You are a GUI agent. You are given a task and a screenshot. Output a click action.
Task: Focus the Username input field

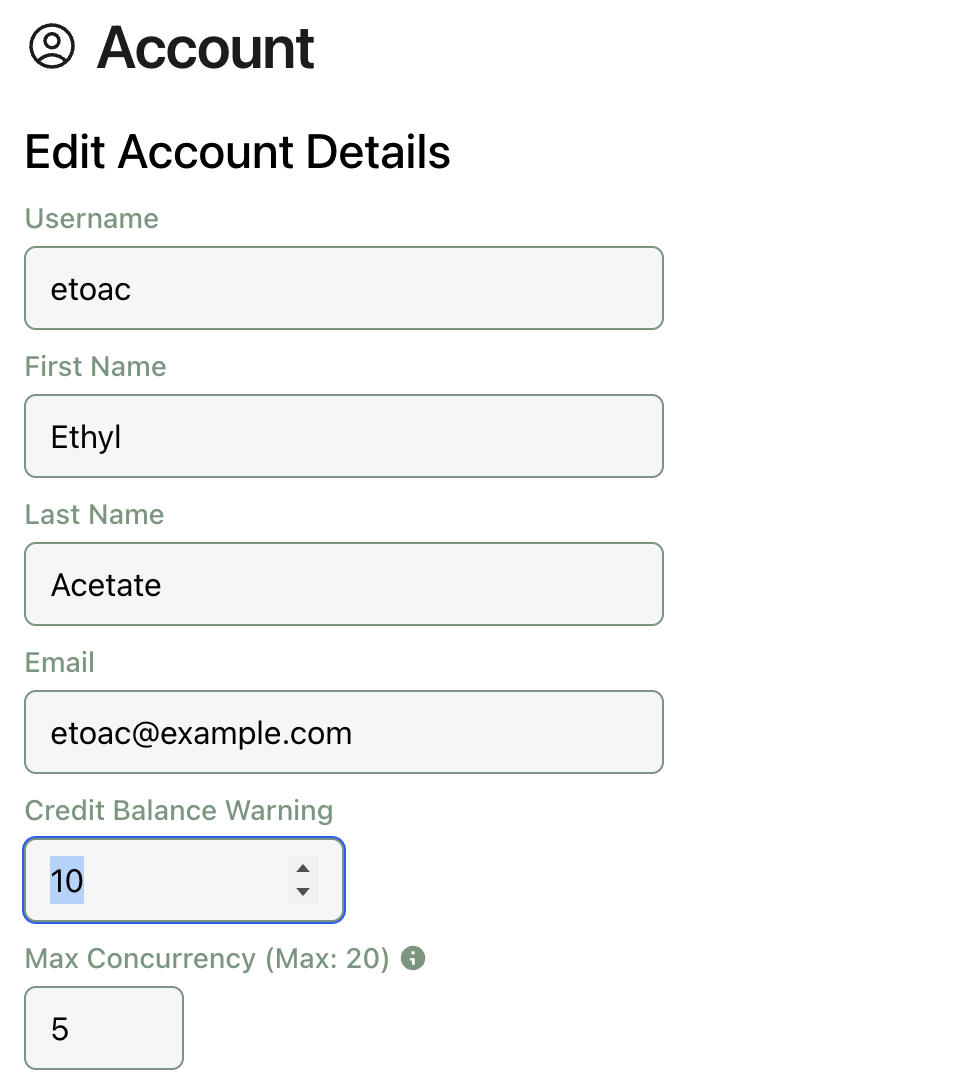(x=343, y=288)
